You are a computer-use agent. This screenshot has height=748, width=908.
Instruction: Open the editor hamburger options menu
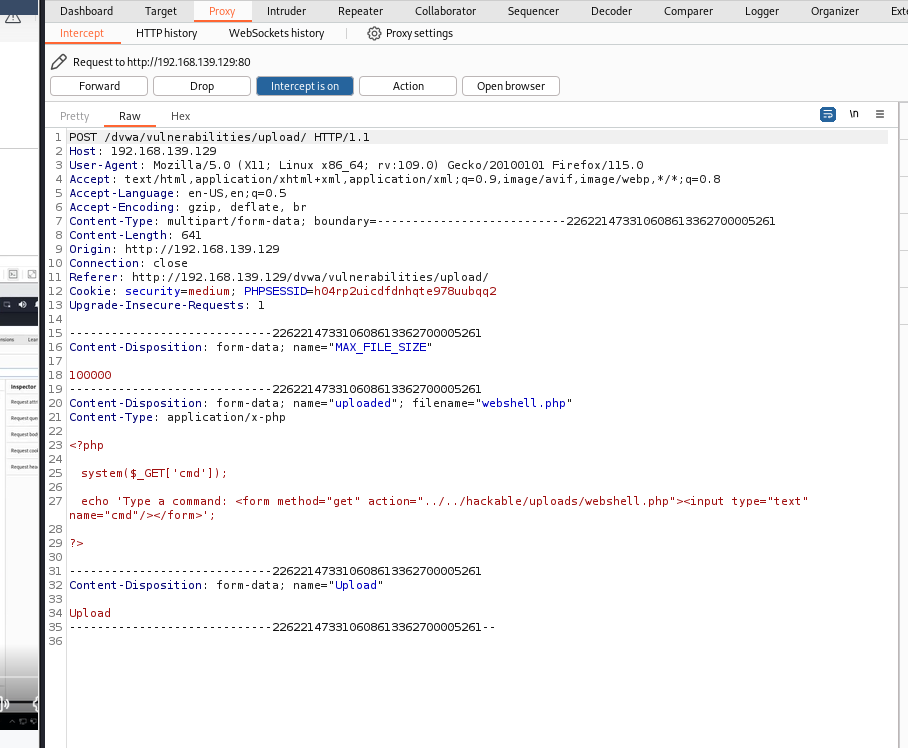(880, 114)
